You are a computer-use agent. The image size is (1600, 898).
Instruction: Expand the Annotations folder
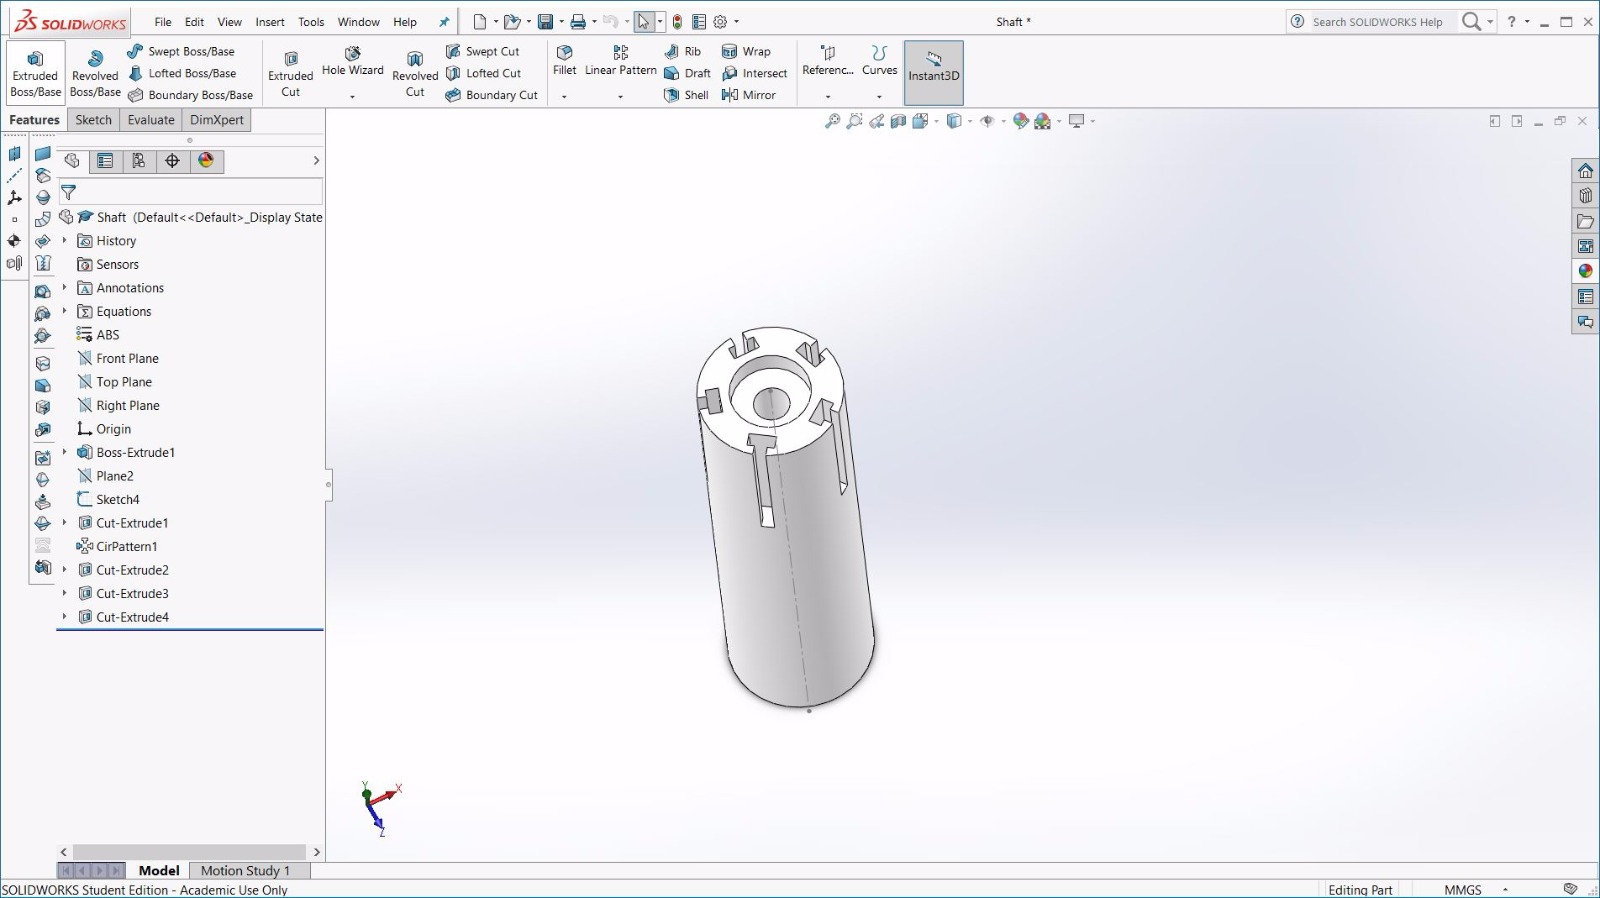point(65,288)
